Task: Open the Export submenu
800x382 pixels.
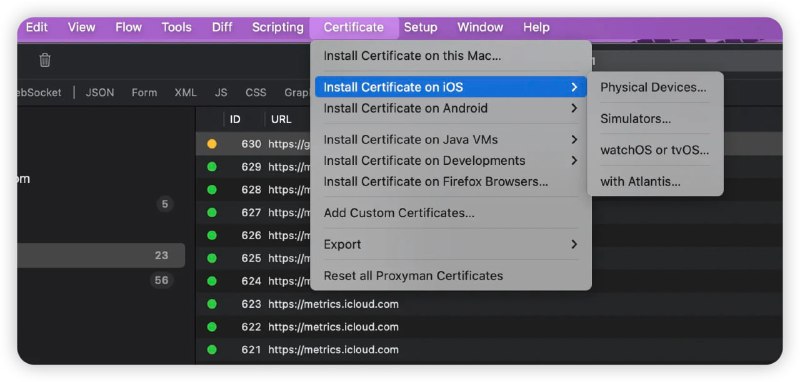Action: pos(451,244)
